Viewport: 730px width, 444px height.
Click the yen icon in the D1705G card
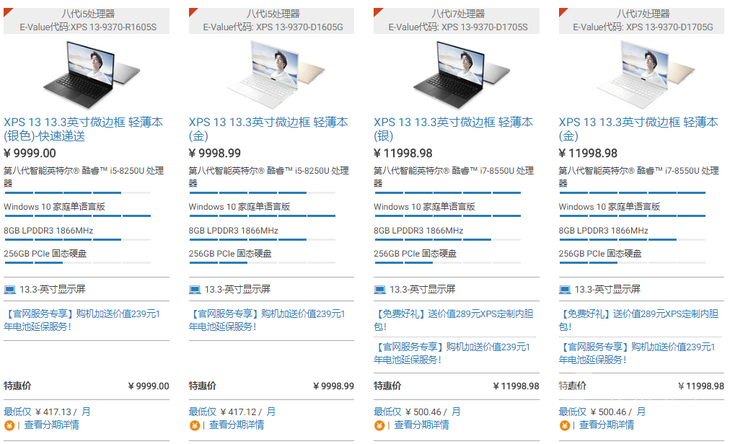coord(564,425)
